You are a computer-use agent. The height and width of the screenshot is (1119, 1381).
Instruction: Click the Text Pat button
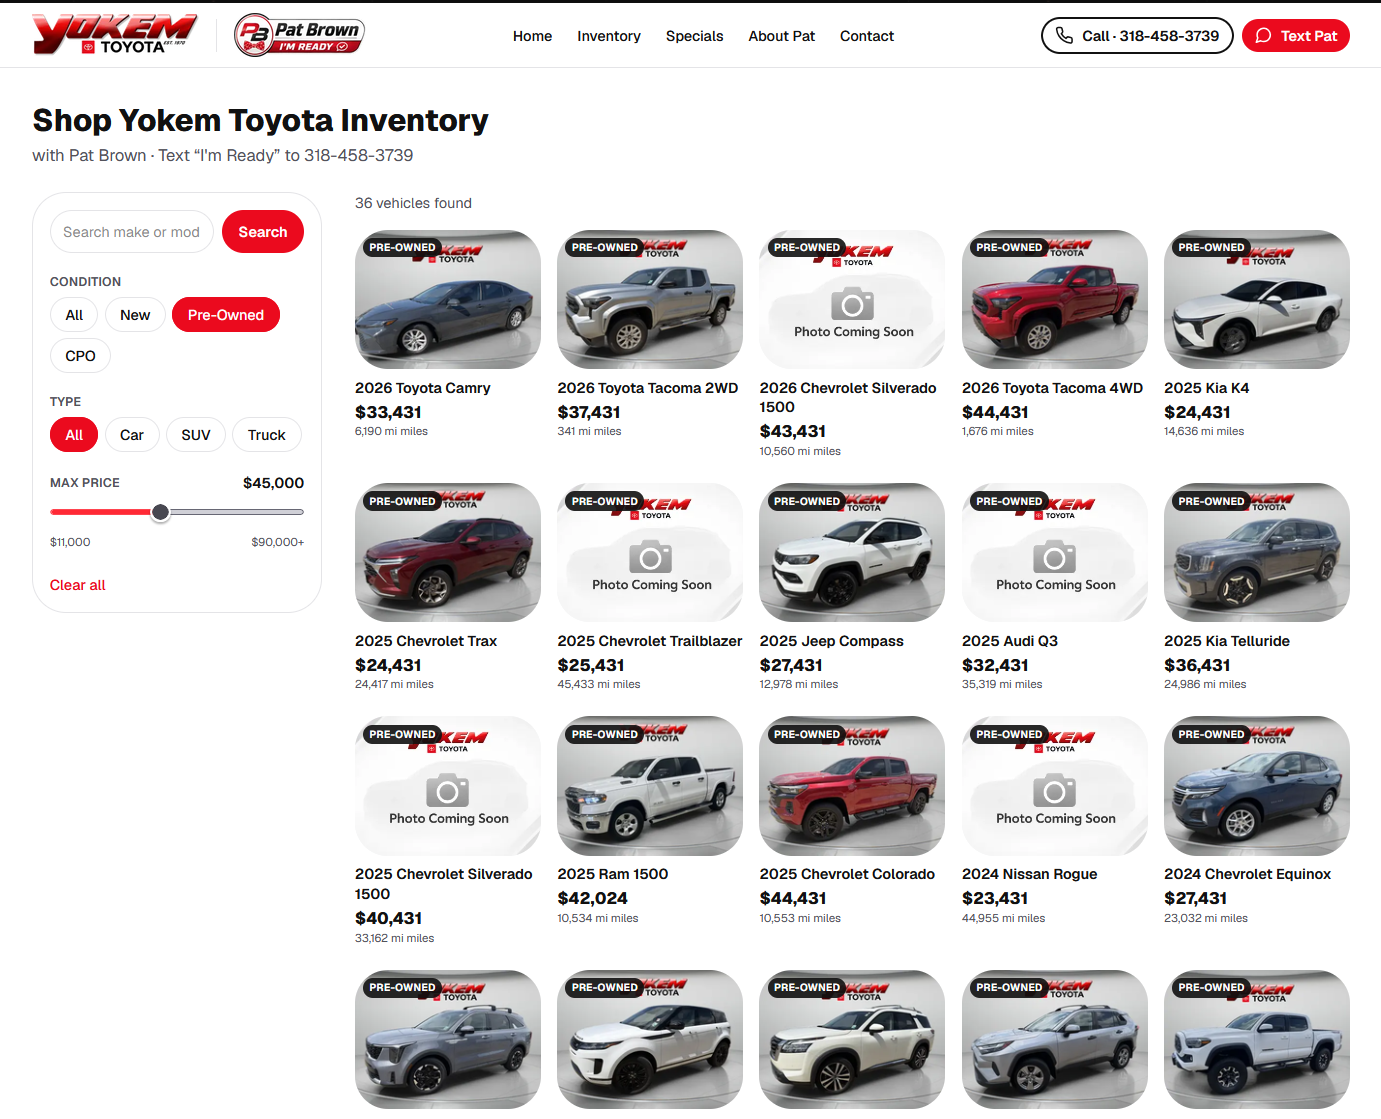point(1296,36)
